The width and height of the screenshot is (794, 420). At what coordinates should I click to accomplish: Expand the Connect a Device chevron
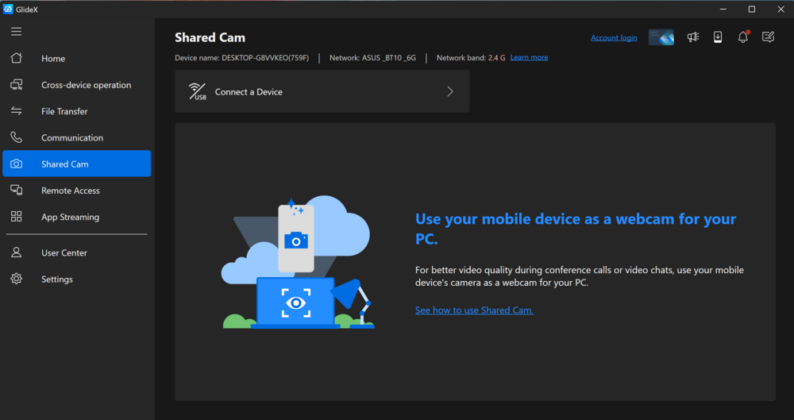point(450,92)
